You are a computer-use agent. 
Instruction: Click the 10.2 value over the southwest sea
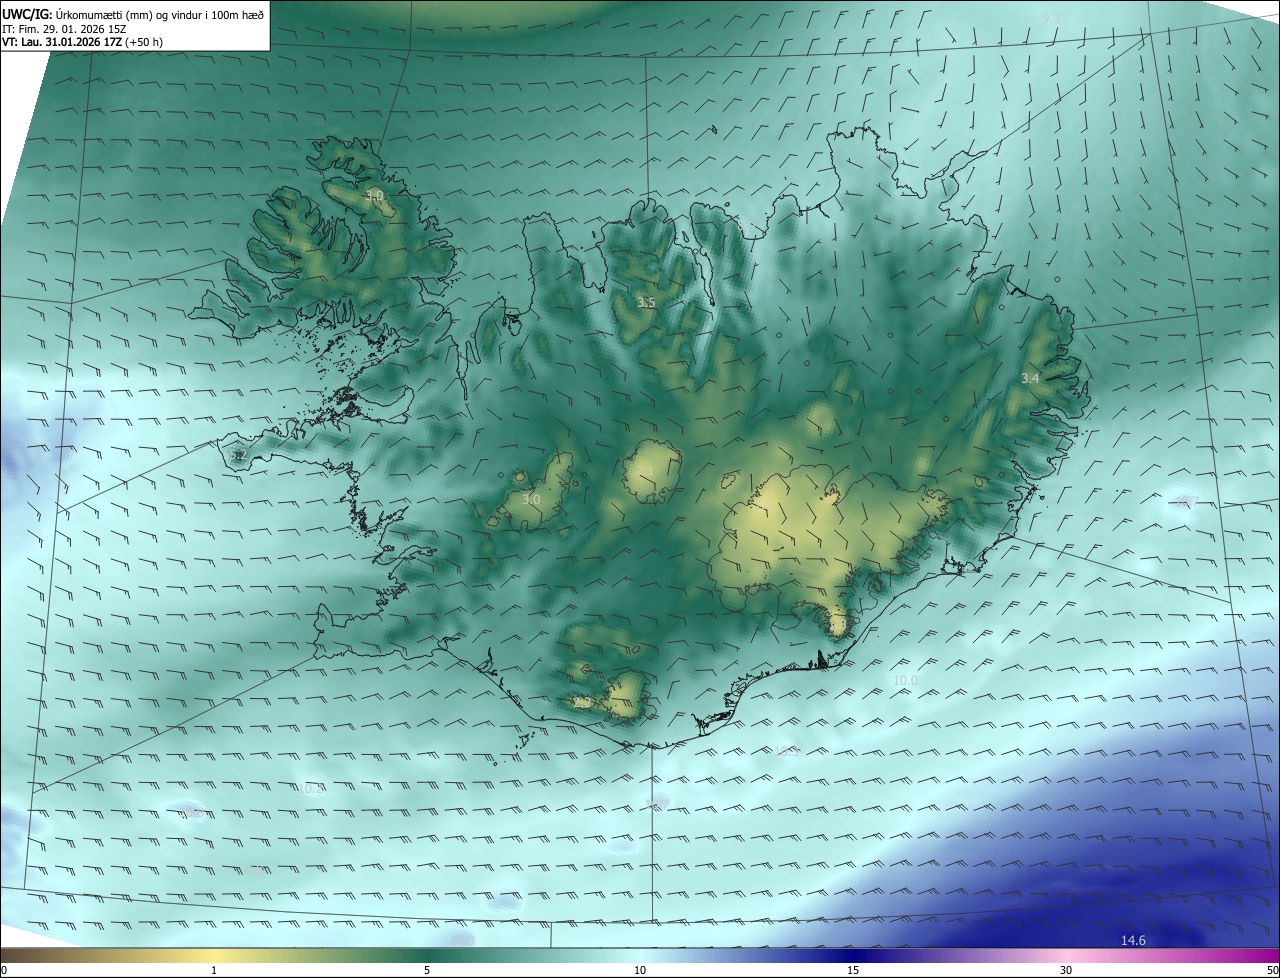[x=311, y=788]
